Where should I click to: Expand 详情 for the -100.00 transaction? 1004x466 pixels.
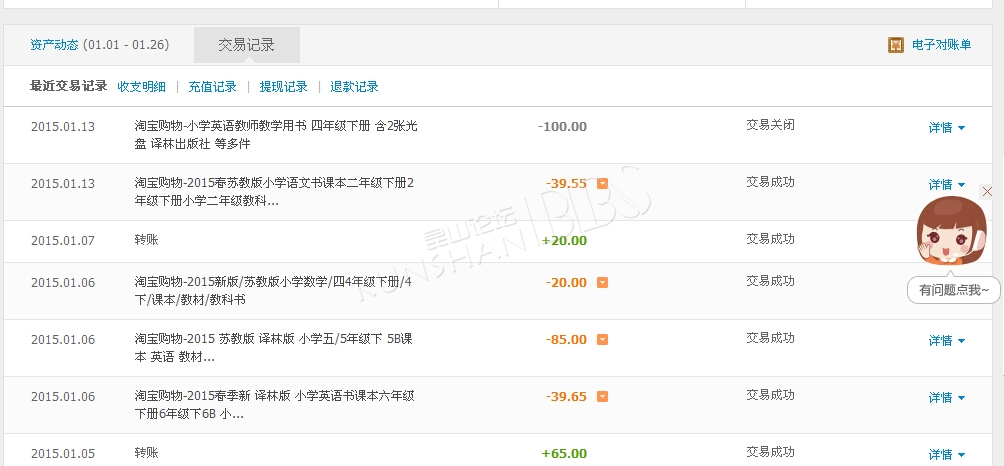click(x=946, y=128)
